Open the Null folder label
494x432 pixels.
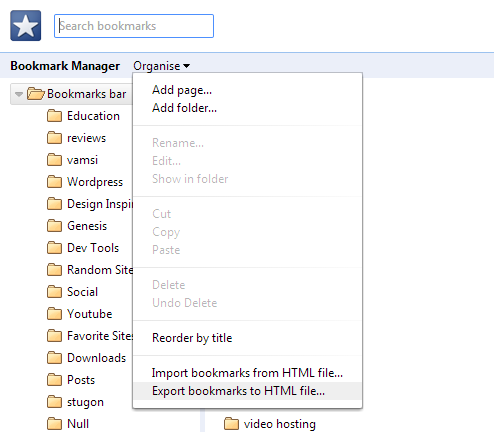tap(78, 424)
